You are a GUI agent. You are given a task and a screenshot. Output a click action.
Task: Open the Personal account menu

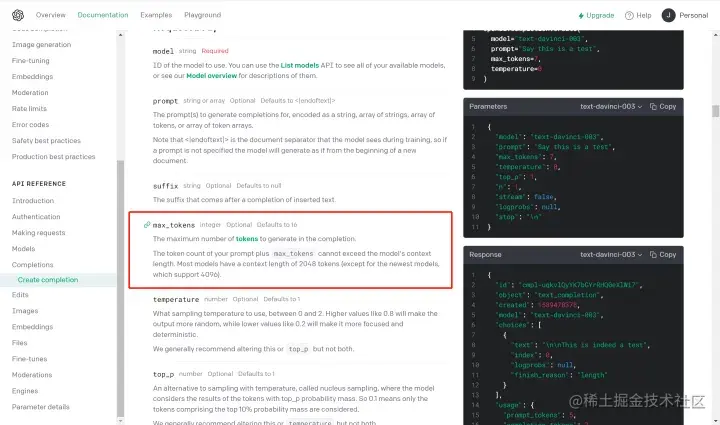(685, 15)
